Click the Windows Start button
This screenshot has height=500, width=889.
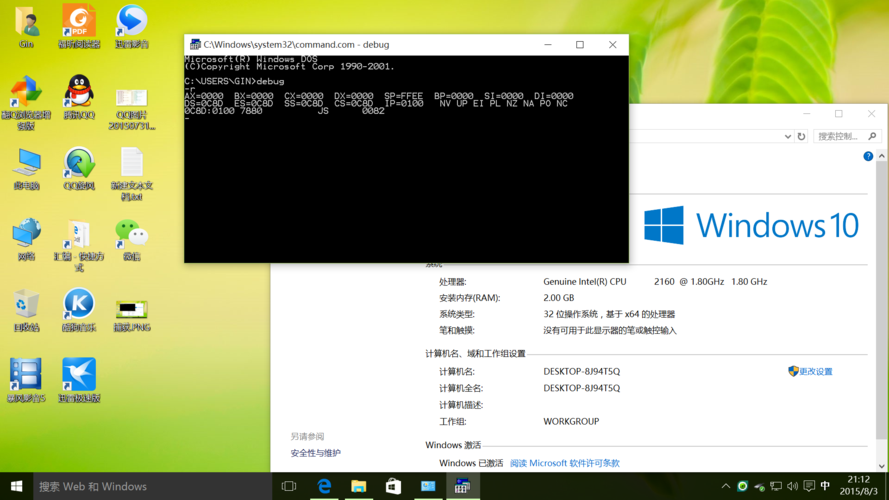[x=16, y=486]
